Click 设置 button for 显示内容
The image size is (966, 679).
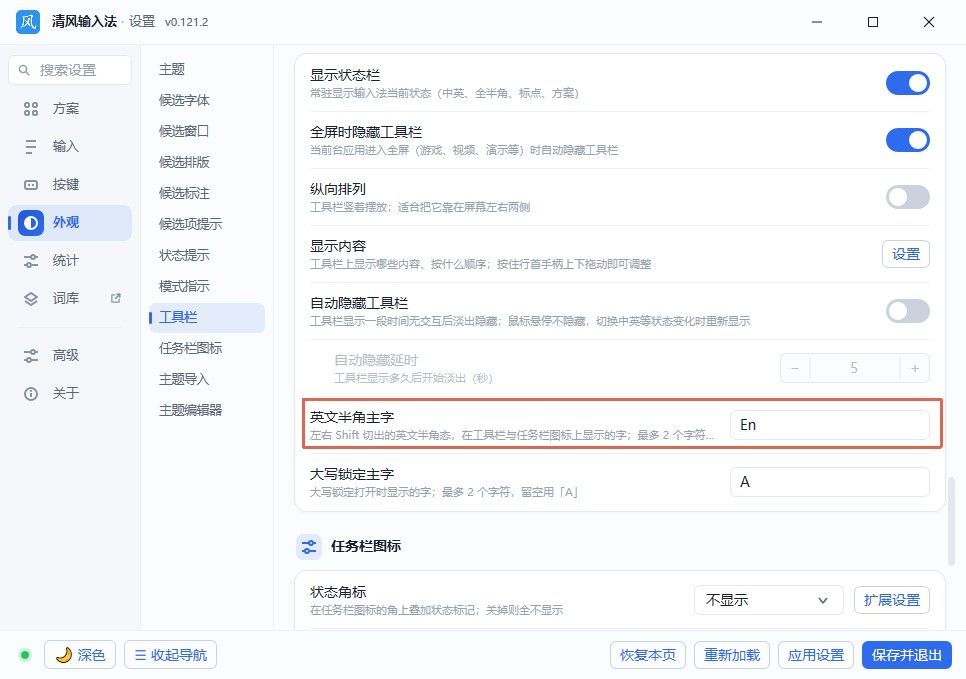(x=906, y=254)
